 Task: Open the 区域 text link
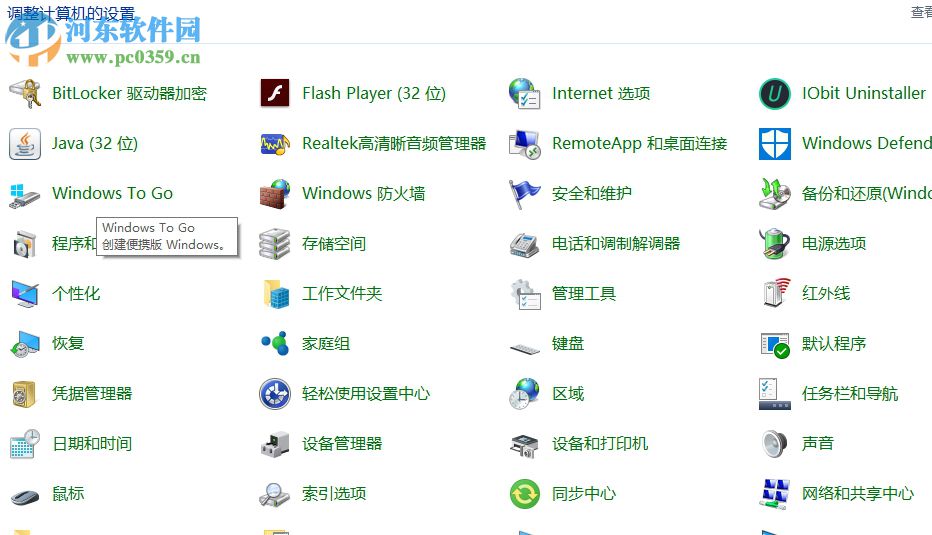(x=568, y=394)
